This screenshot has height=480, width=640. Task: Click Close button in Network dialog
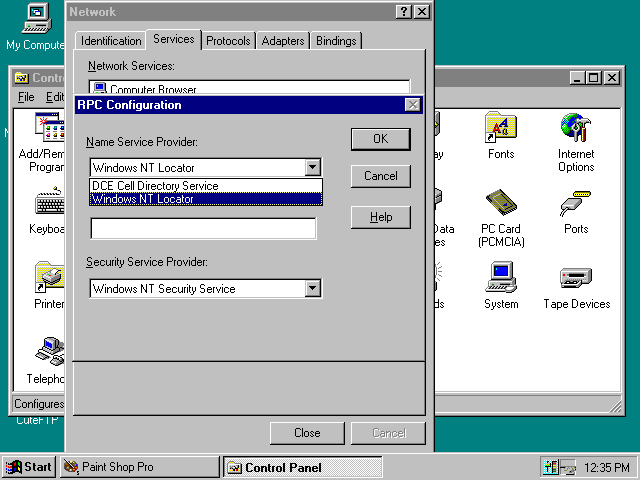click(x=307, y=433)
